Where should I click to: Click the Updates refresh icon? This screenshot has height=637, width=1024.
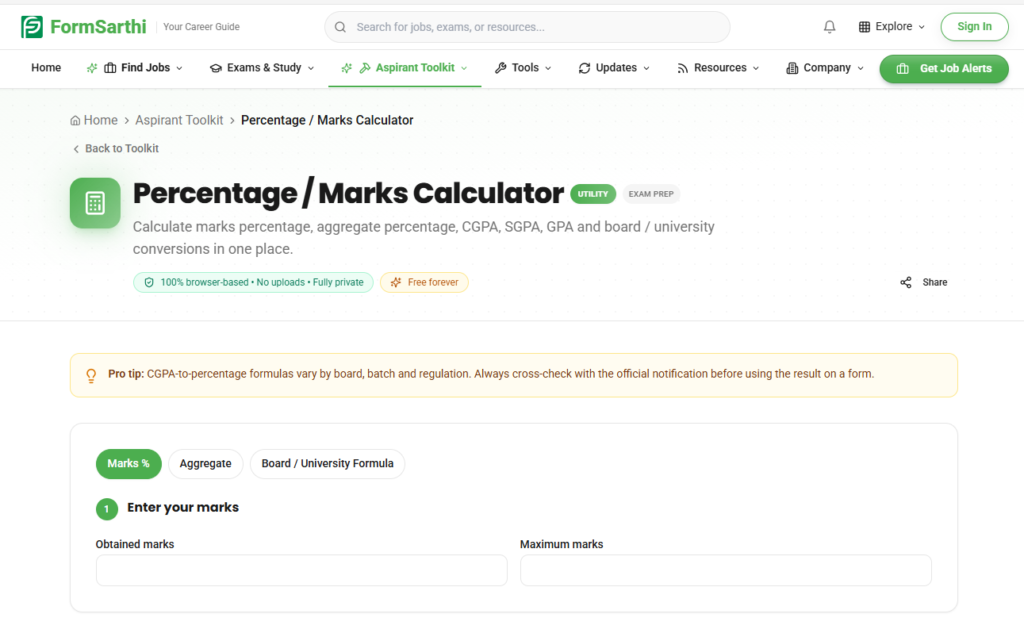[x=584, y=68]
